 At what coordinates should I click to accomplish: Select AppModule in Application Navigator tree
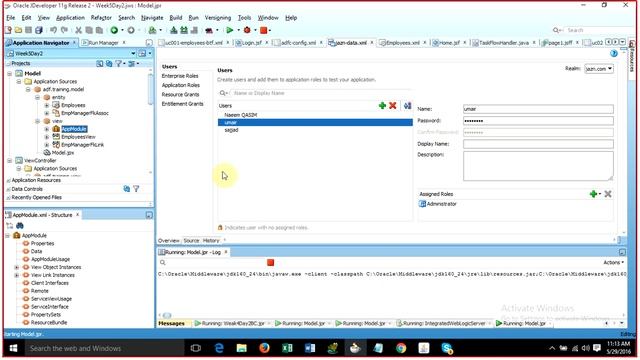pos(74,129)
